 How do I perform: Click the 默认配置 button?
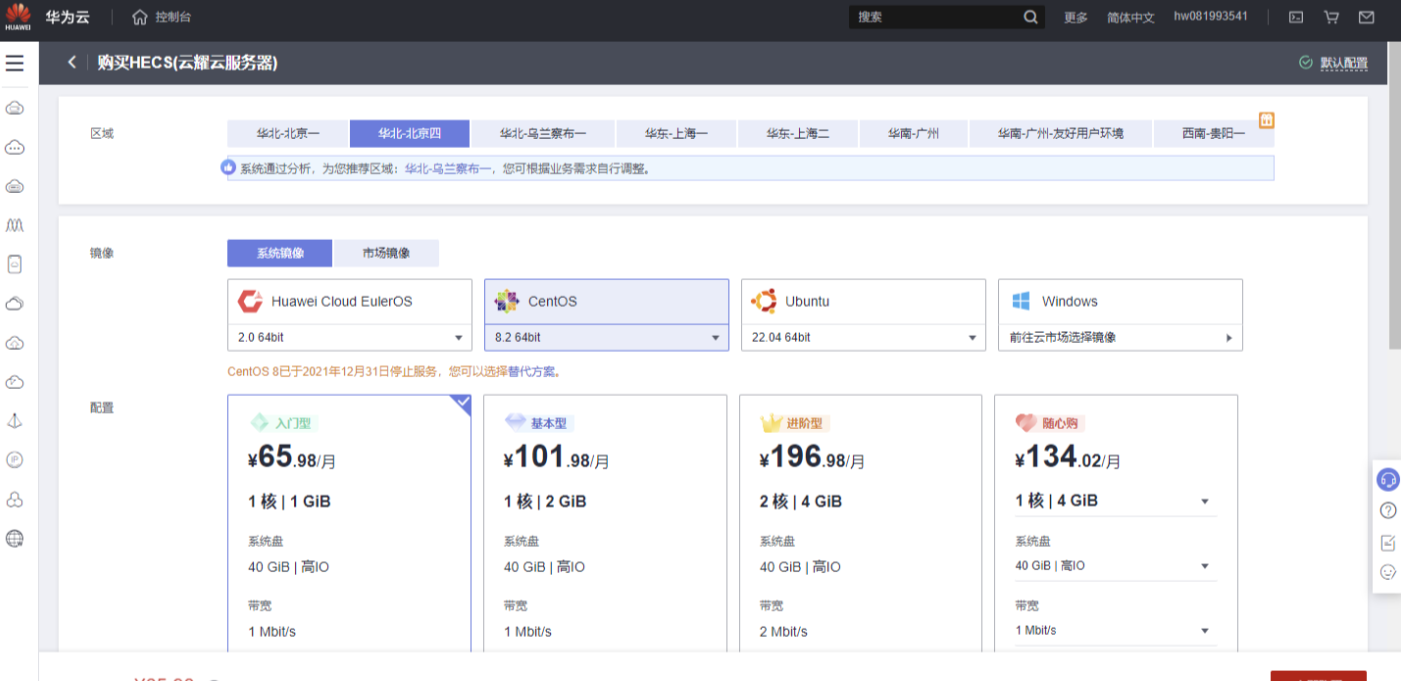(1343, 63)
